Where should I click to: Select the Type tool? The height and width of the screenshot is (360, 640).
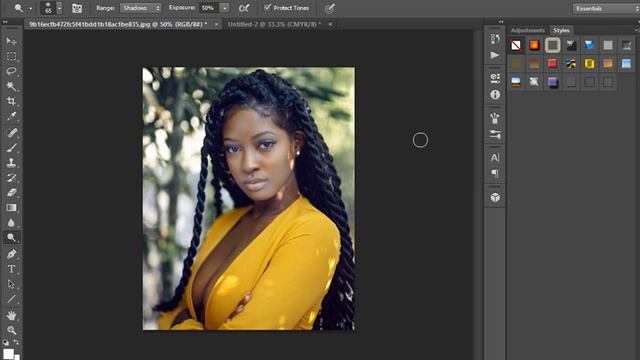pyautogui.click(x=11, y=269)
